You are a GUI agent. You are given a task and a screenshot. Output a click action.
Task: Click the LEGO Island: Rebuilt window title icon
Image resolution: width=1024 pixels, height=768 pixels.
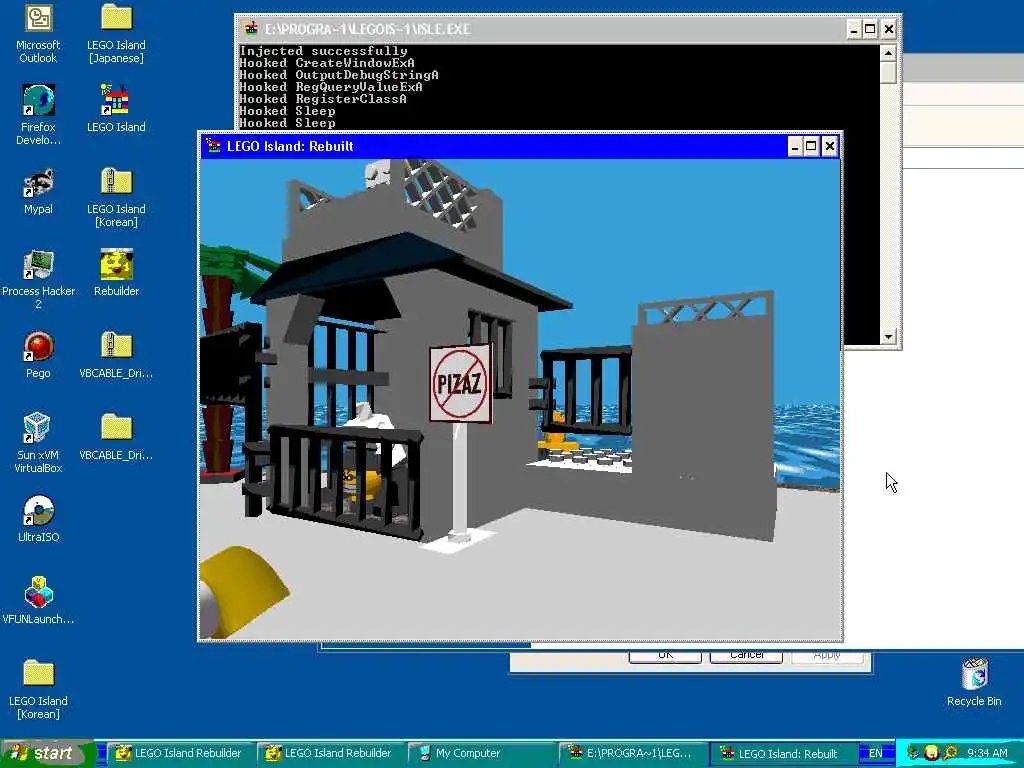click(x=213, y=146)
